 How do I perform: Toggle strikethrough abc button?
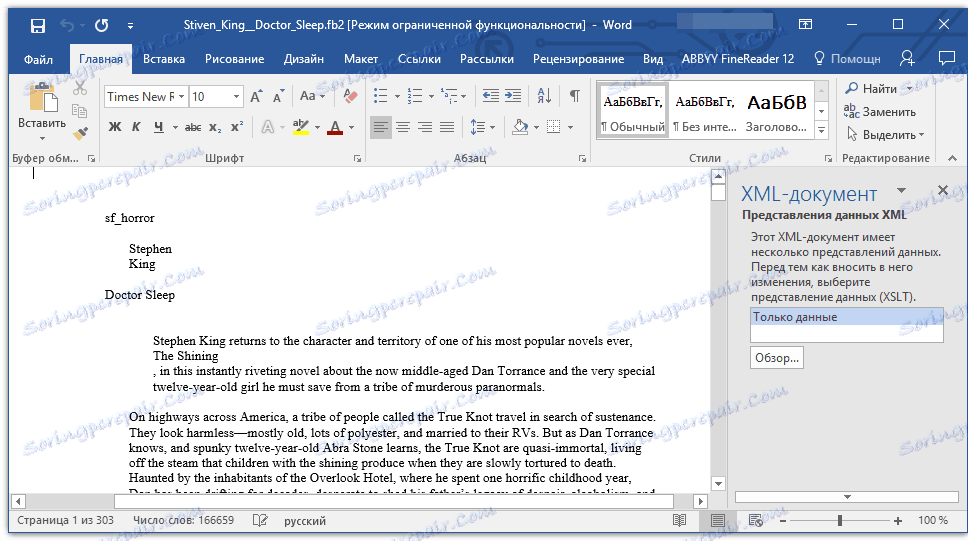[x=193, y=127]
